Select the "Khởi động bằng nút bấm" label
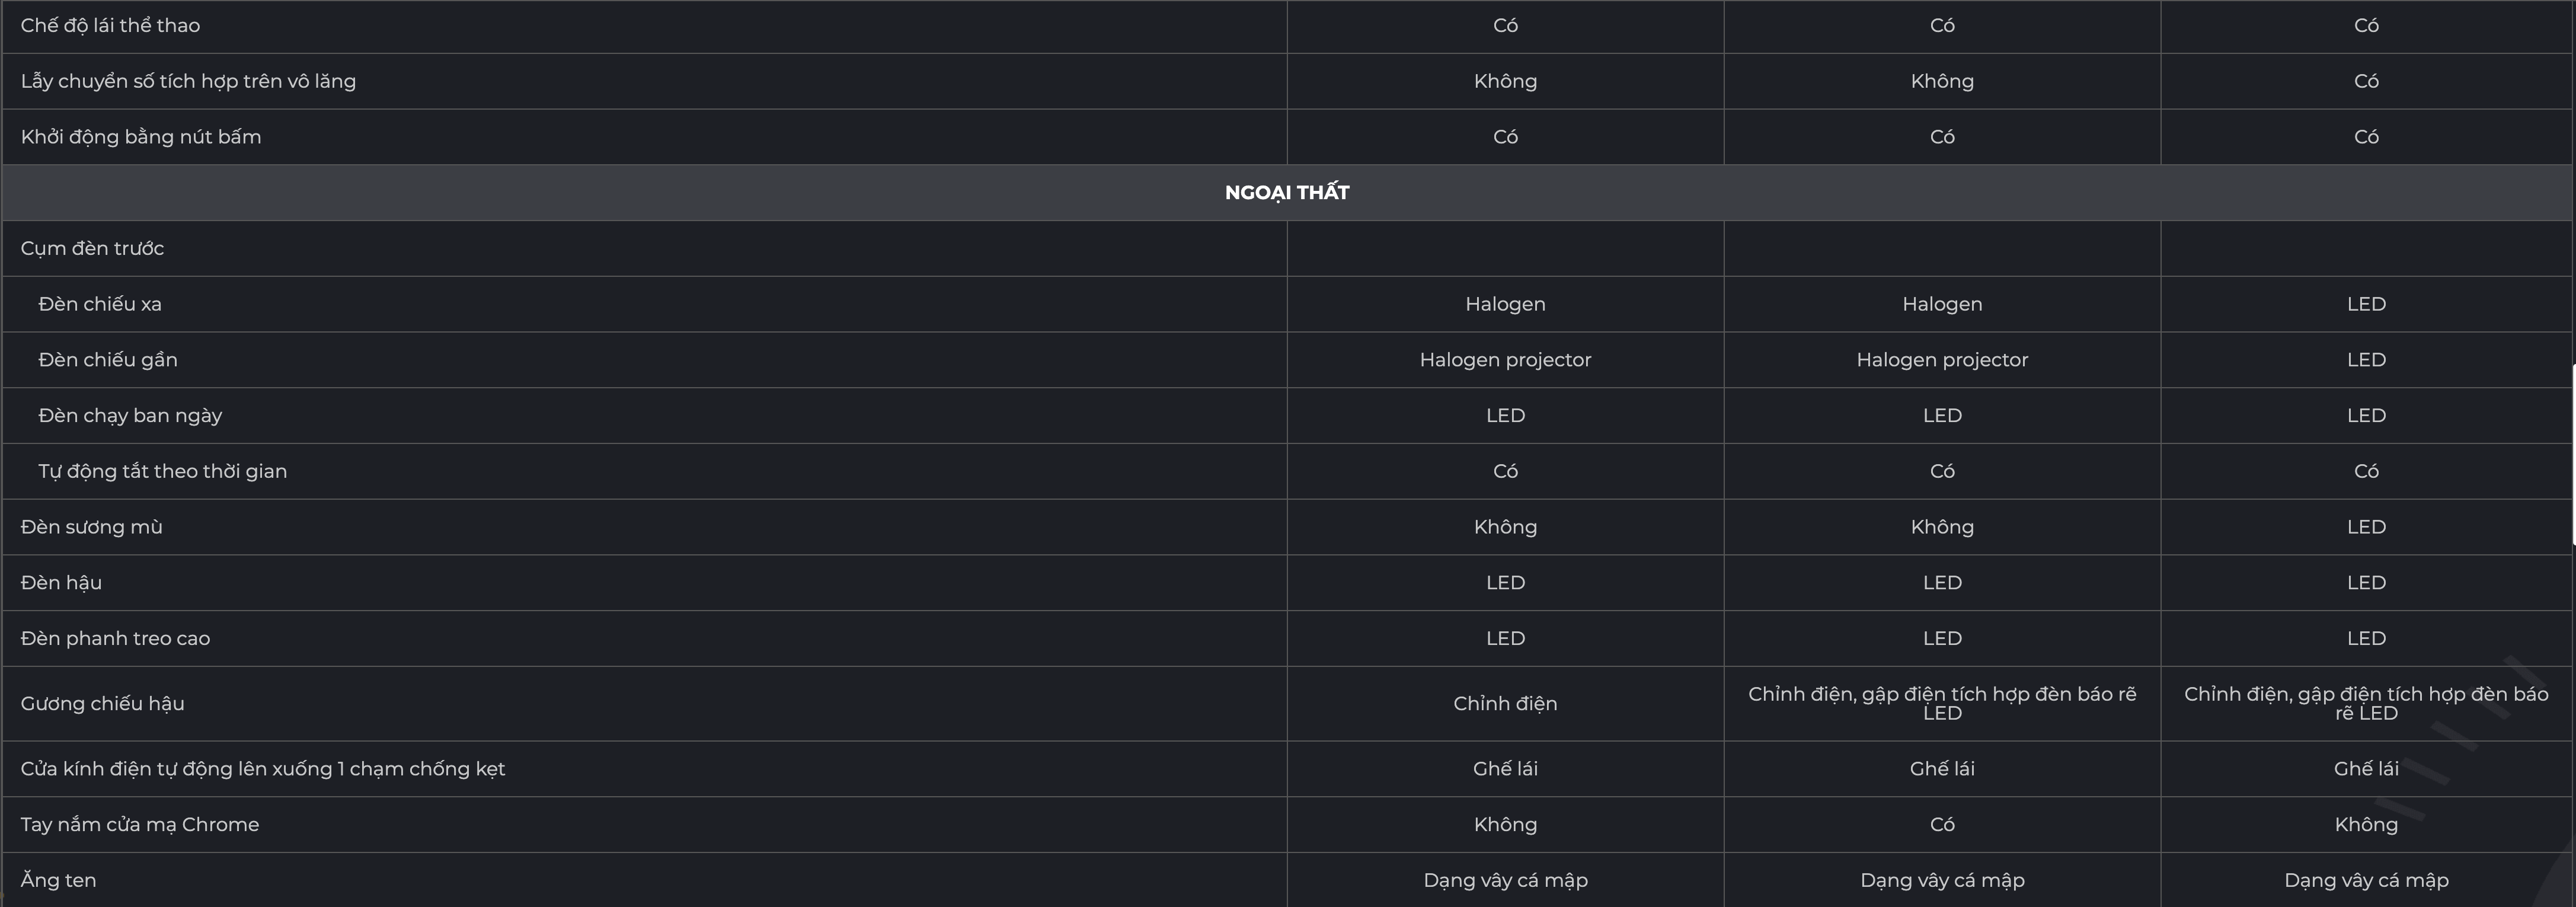2576x907 pixels. (141, 137)
